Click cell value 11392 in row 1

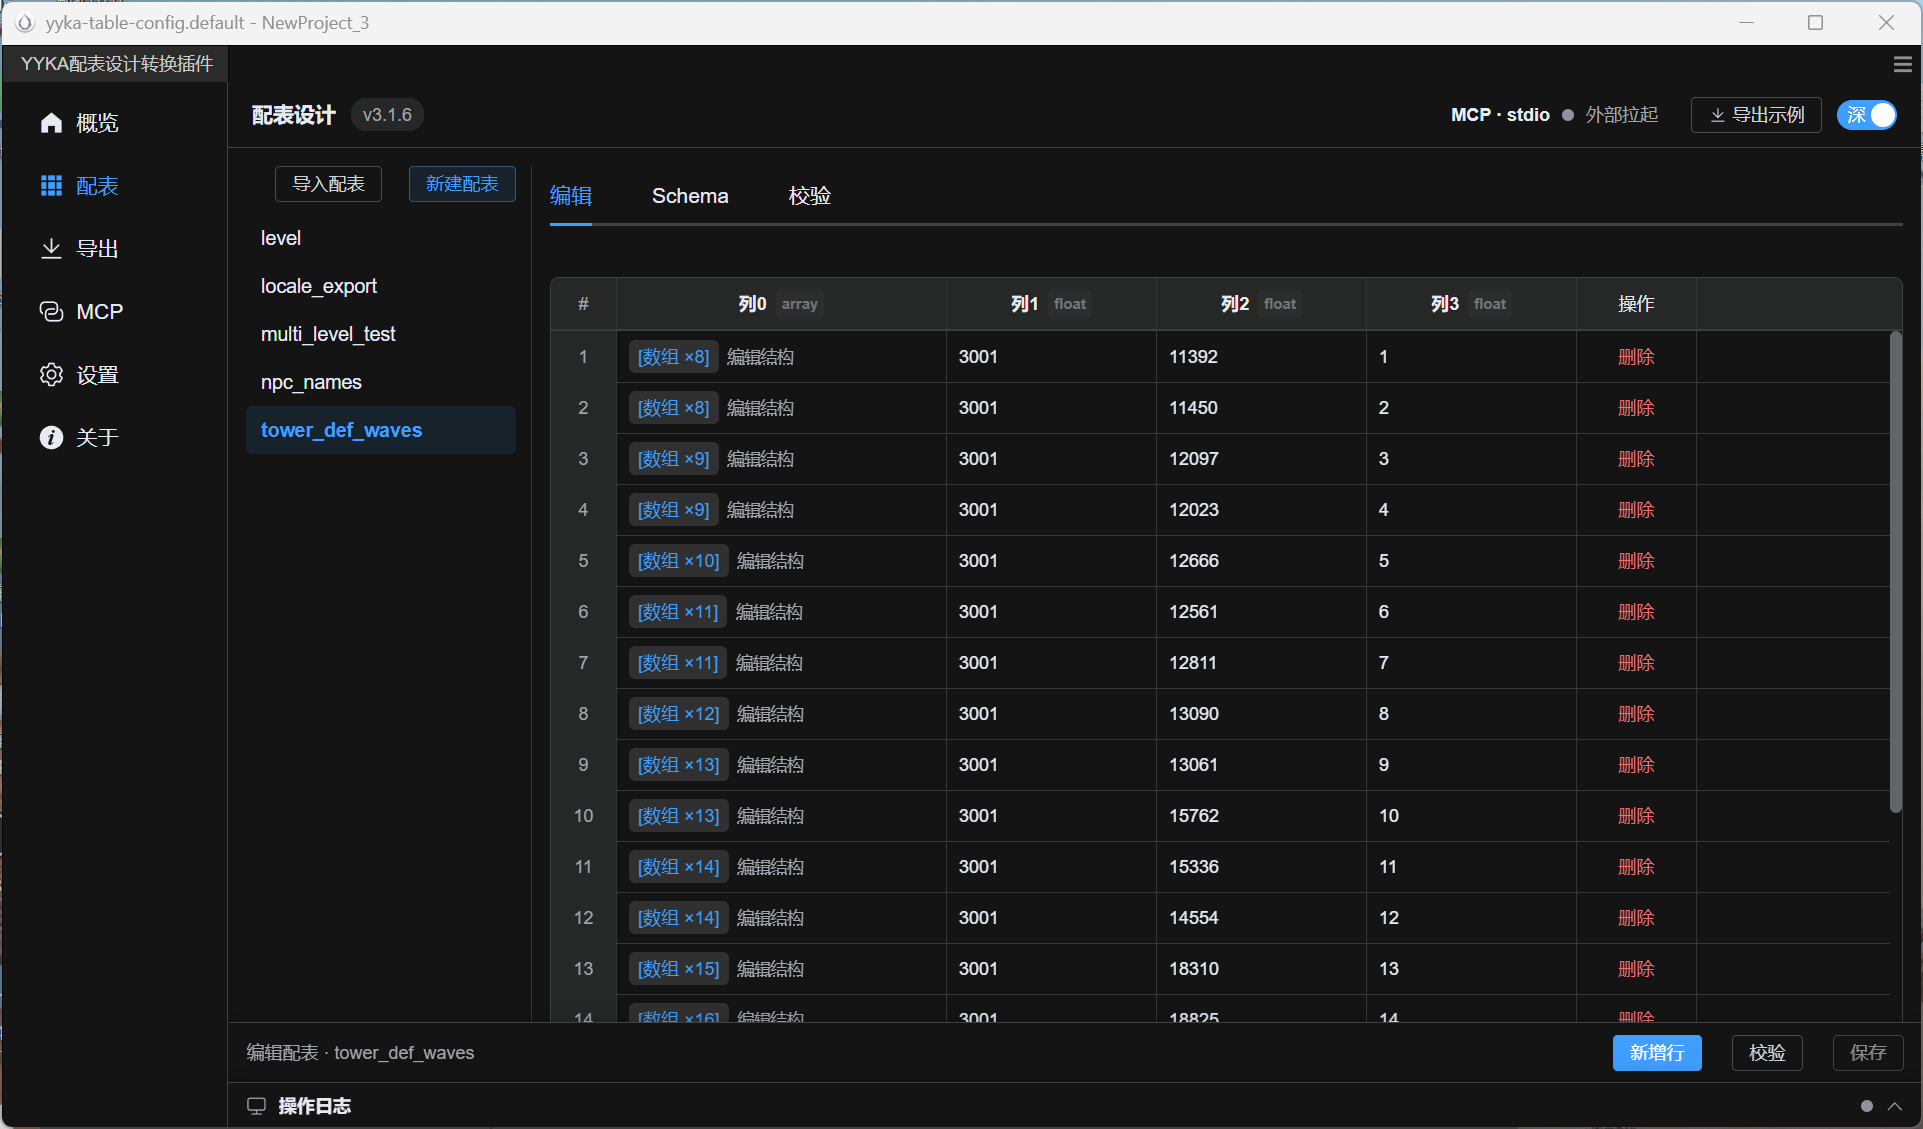(x=1193, y=357)
